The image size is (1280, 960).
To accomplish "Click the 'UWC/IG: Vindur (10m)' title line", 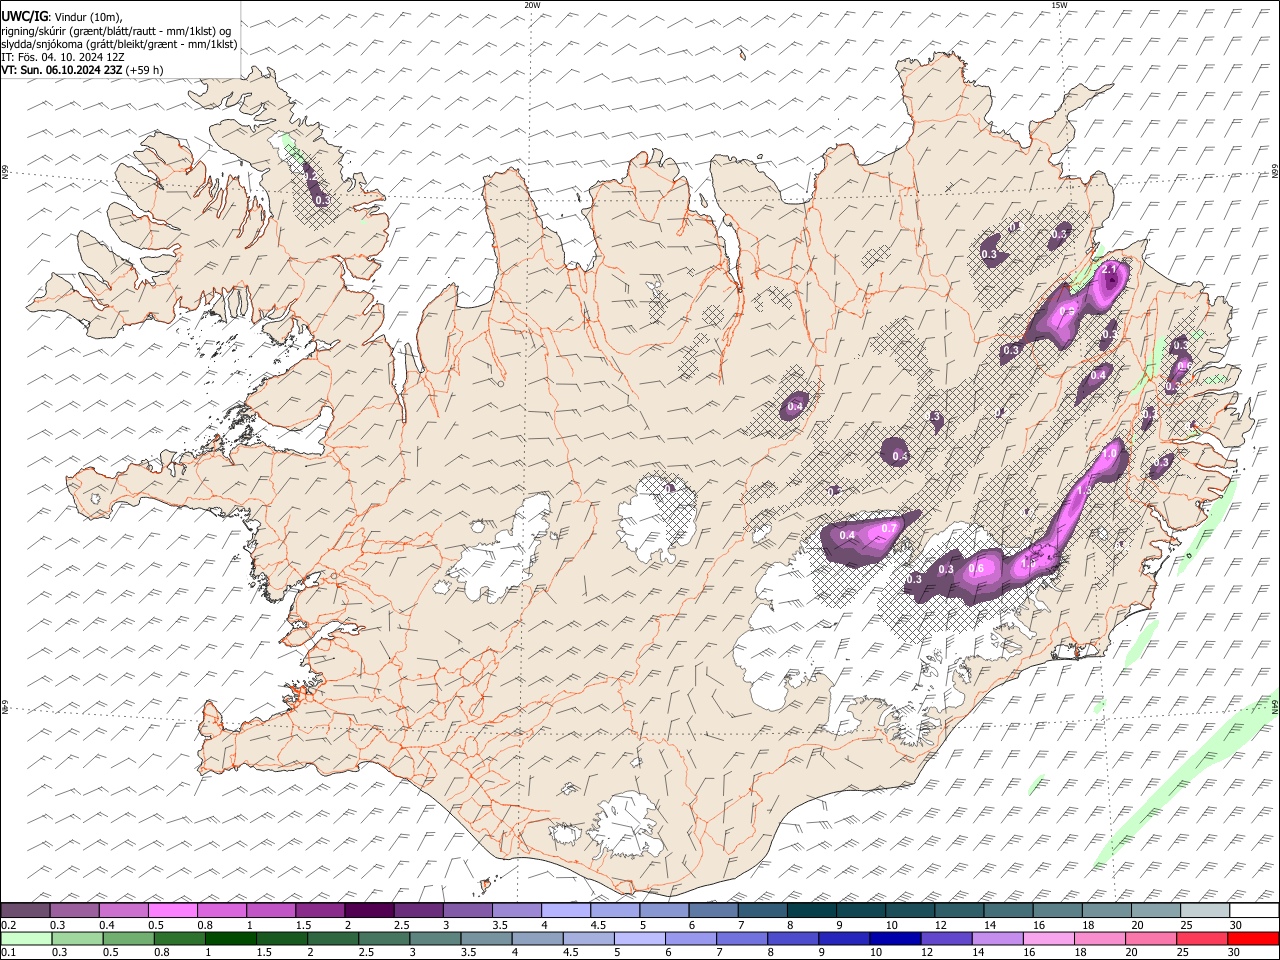I will coord(61,16).
